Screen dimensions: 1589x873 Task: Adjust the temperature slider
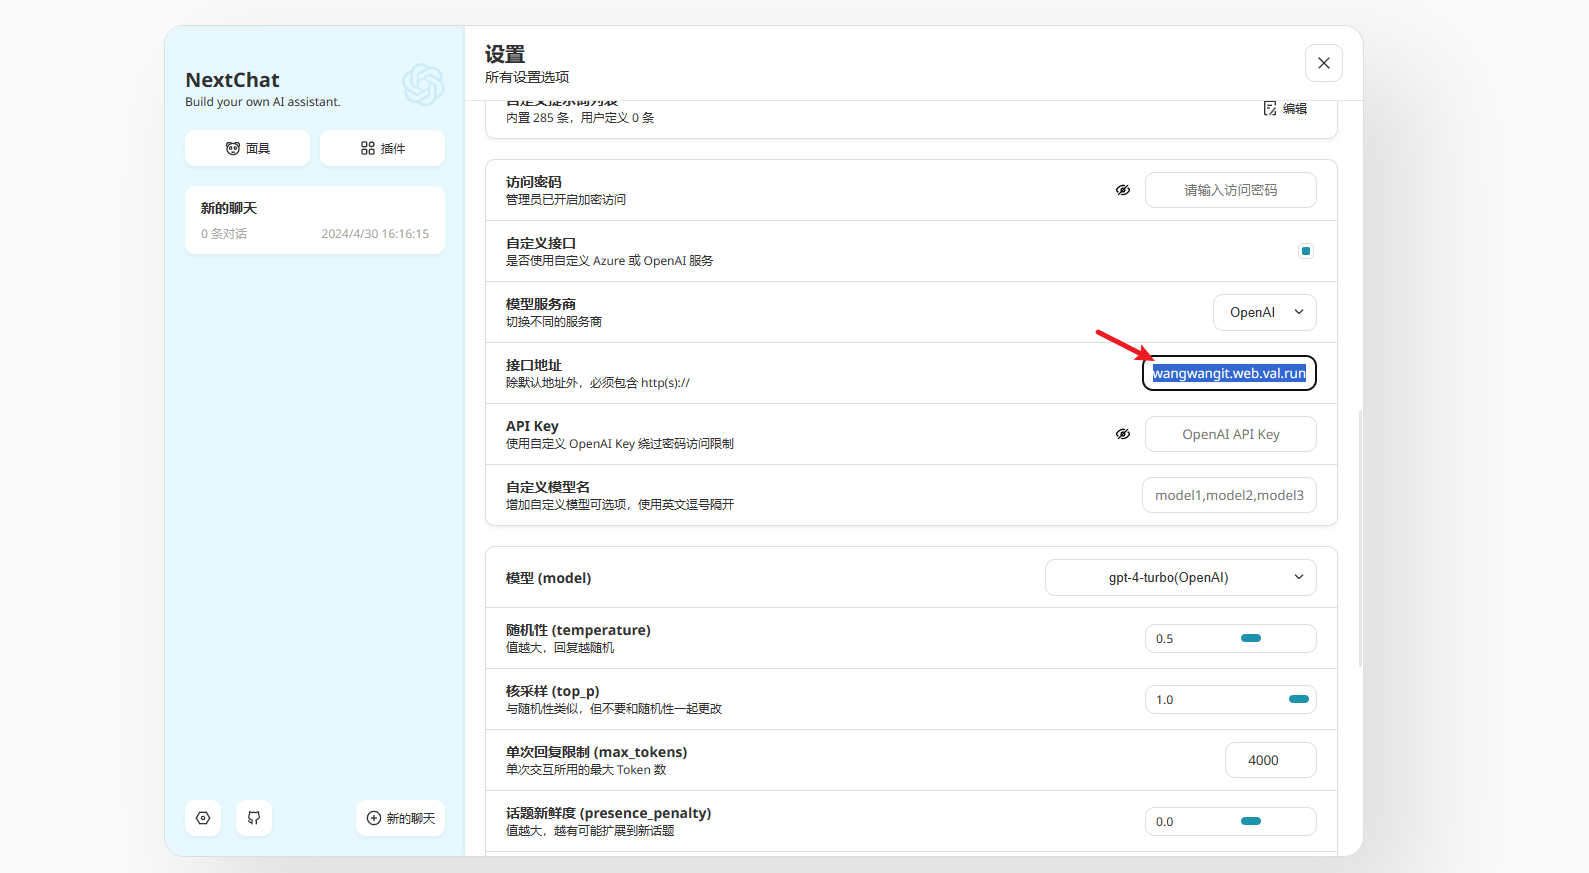pyautogui.click(x=1251, y=638)
